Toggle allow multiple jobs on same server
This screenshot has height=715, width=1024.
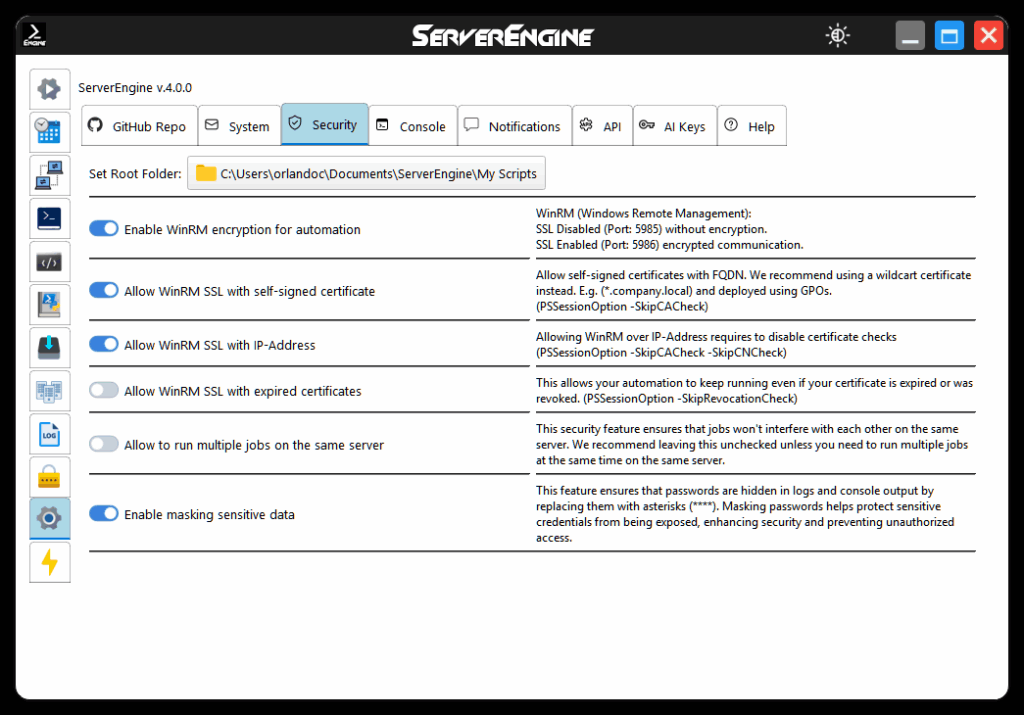click(104, 444)
